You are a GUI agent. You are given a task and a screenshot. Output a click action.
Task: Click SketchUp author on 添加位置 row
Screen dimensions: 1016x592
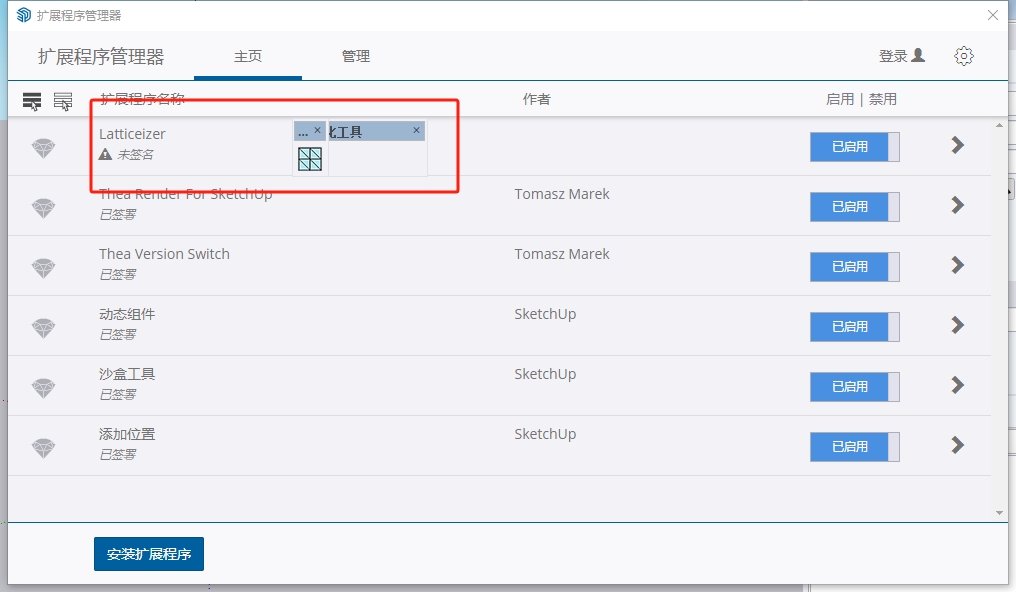[x=545, y=434]
